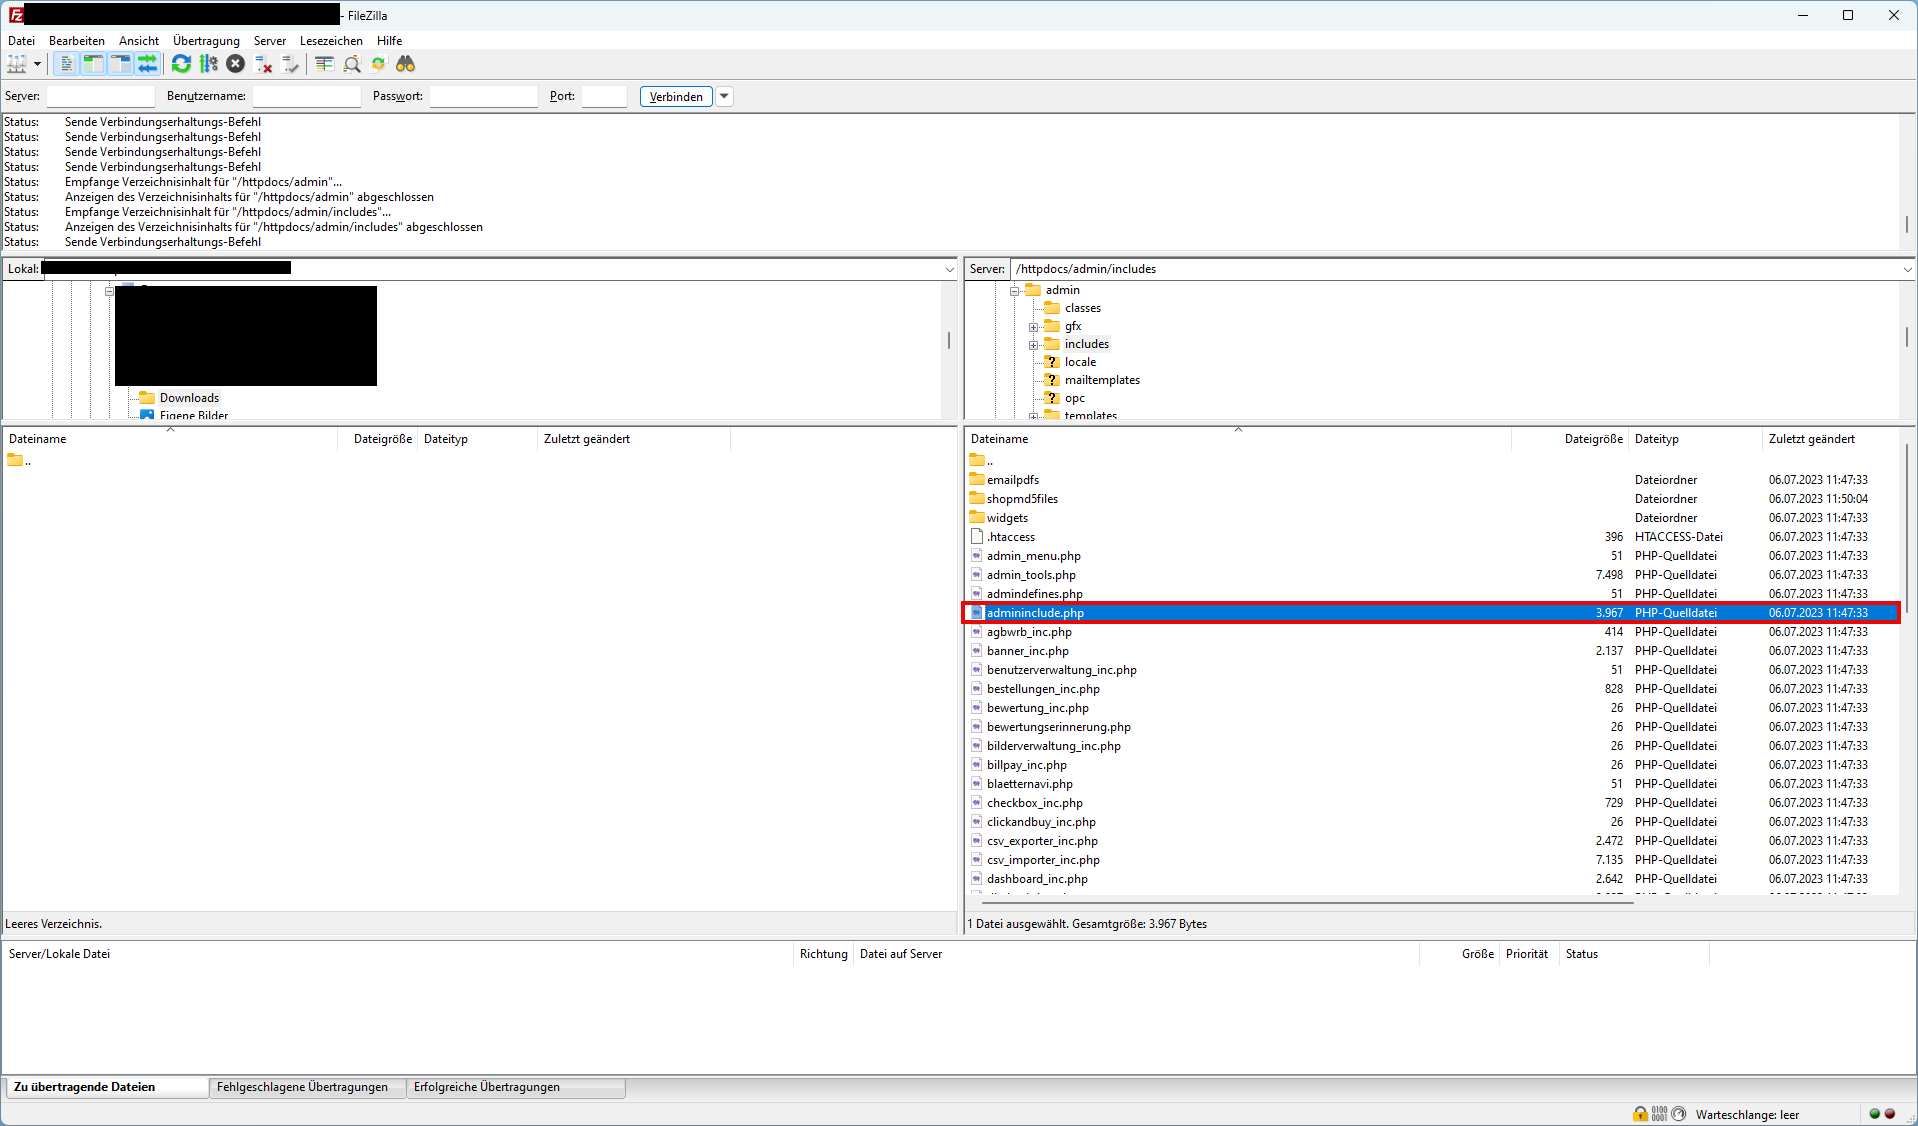
Task: Open the Site Manager icon
Action: pyautogui.click(x=17, y=64)
